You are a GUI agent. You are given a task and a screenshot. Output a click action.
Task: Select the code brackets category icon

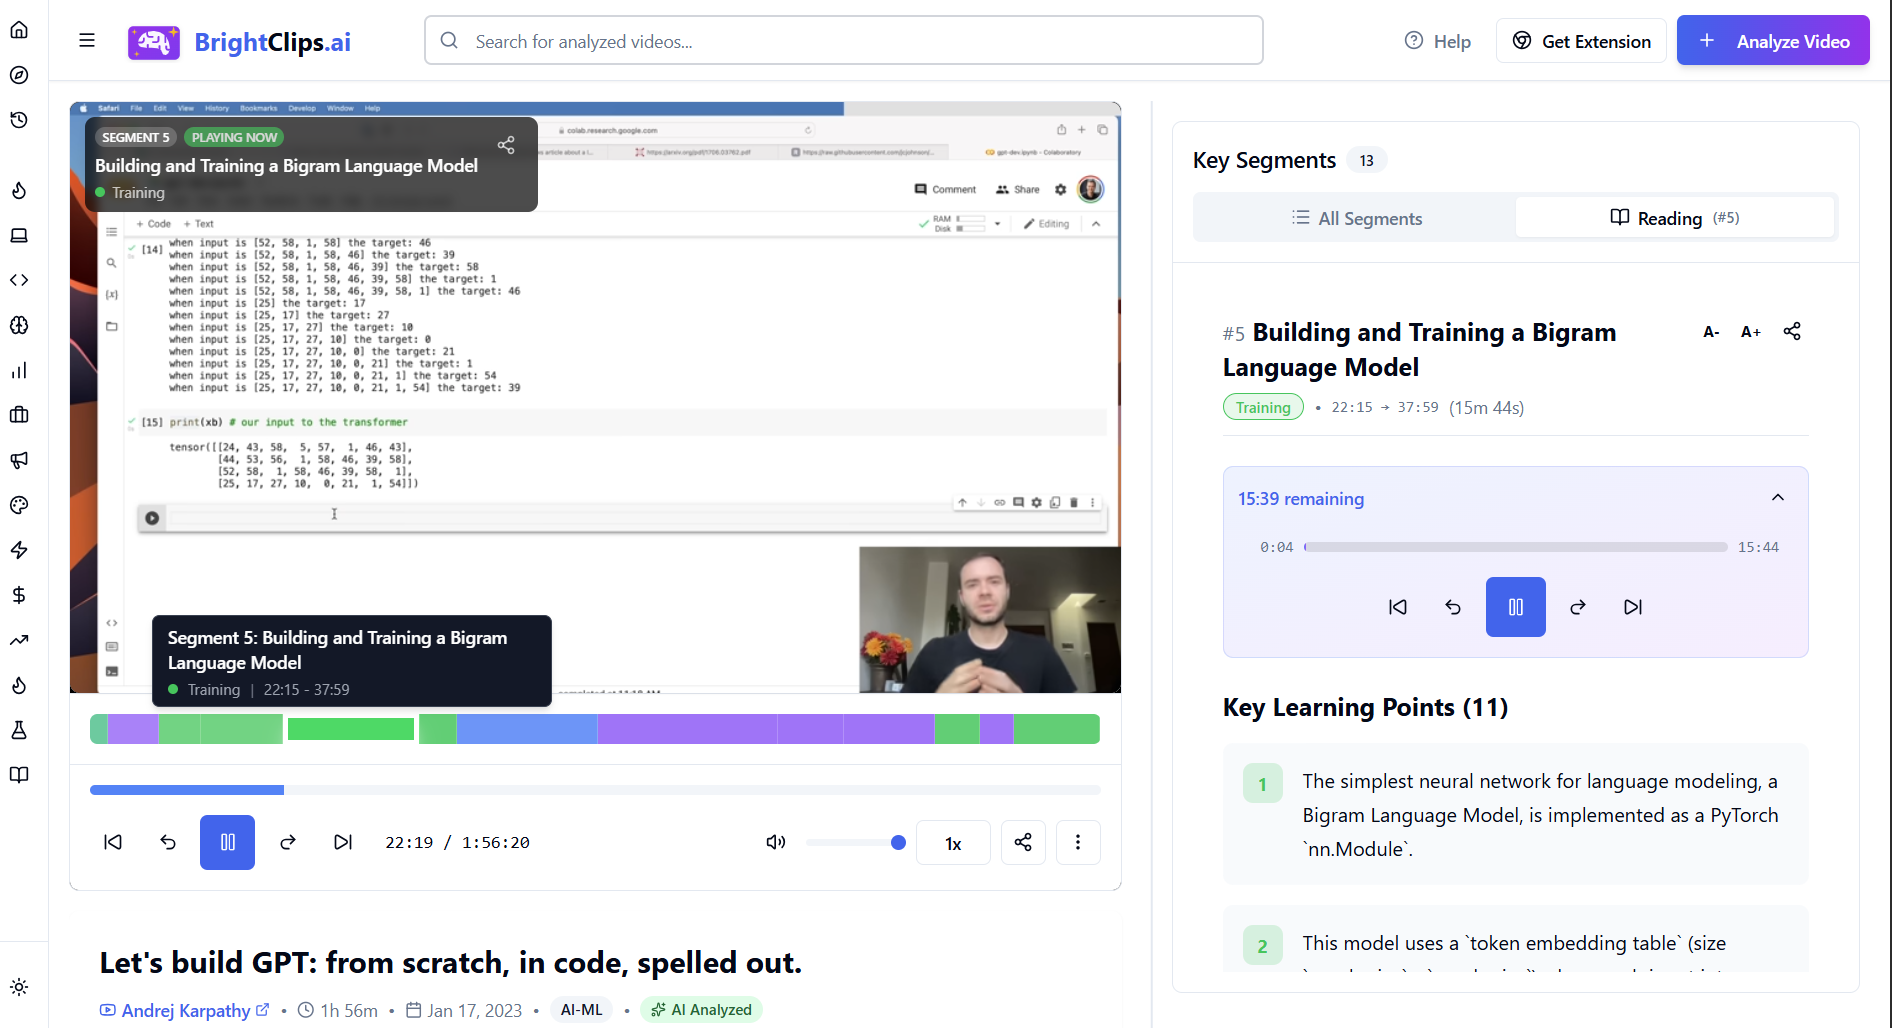click(19, 280)
